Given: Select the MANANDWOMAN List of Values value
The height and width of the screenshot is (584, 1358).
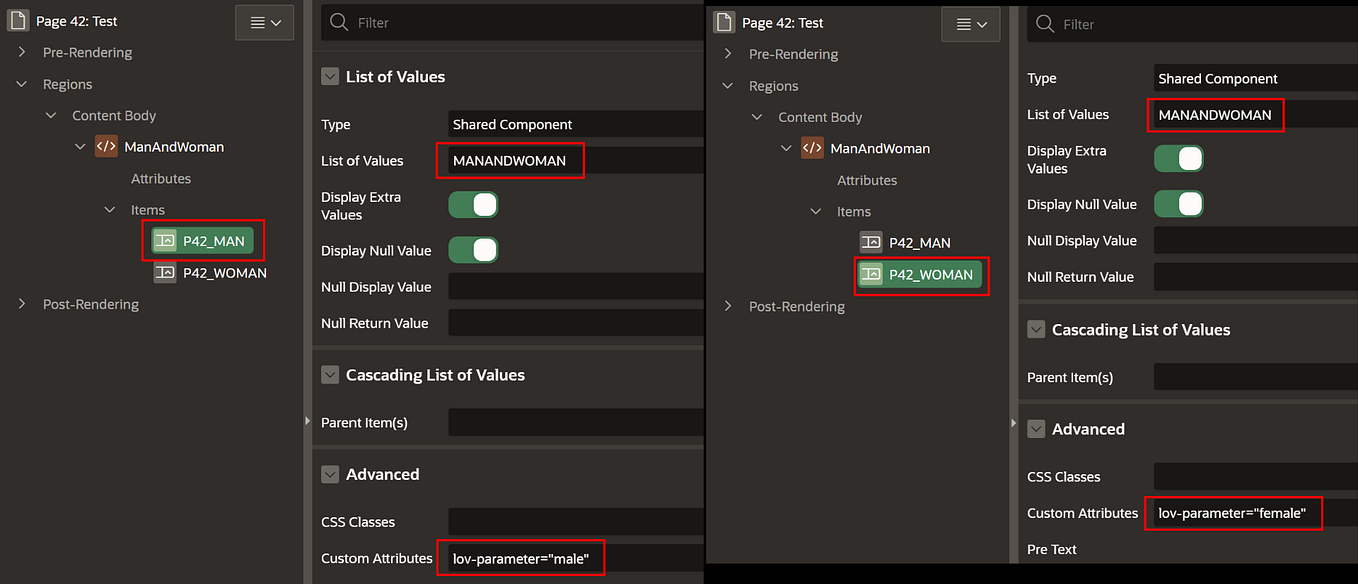Looking at the screenshot, I should coord(510,160).
